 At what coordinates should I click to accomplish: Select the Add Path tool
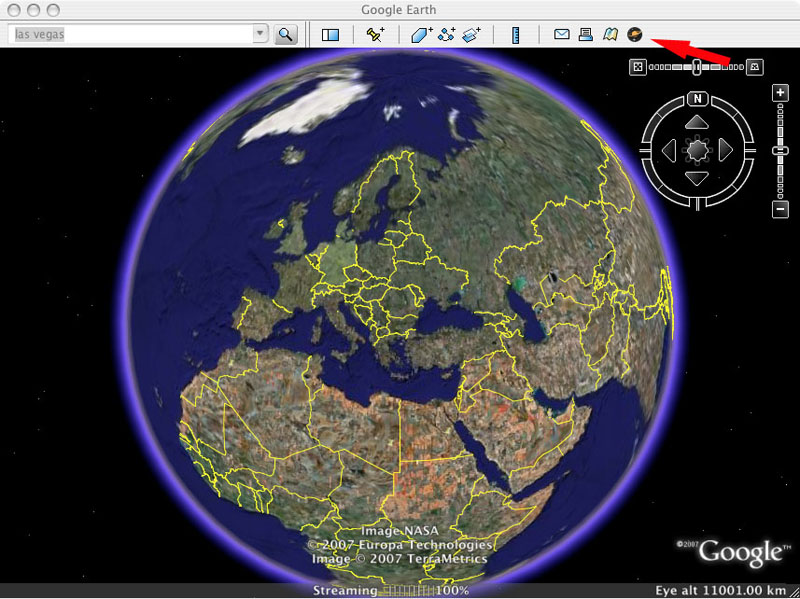click(446, 35)
